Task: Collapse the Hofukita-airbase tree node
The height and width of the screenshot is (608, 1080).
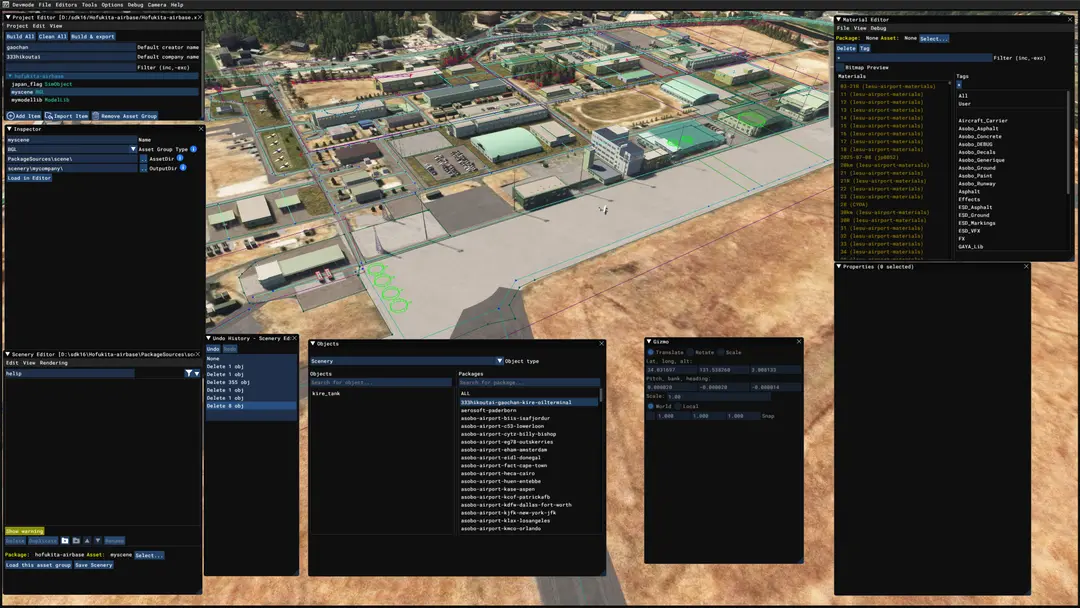Action: pyautogui.click(x=10, y=76)
